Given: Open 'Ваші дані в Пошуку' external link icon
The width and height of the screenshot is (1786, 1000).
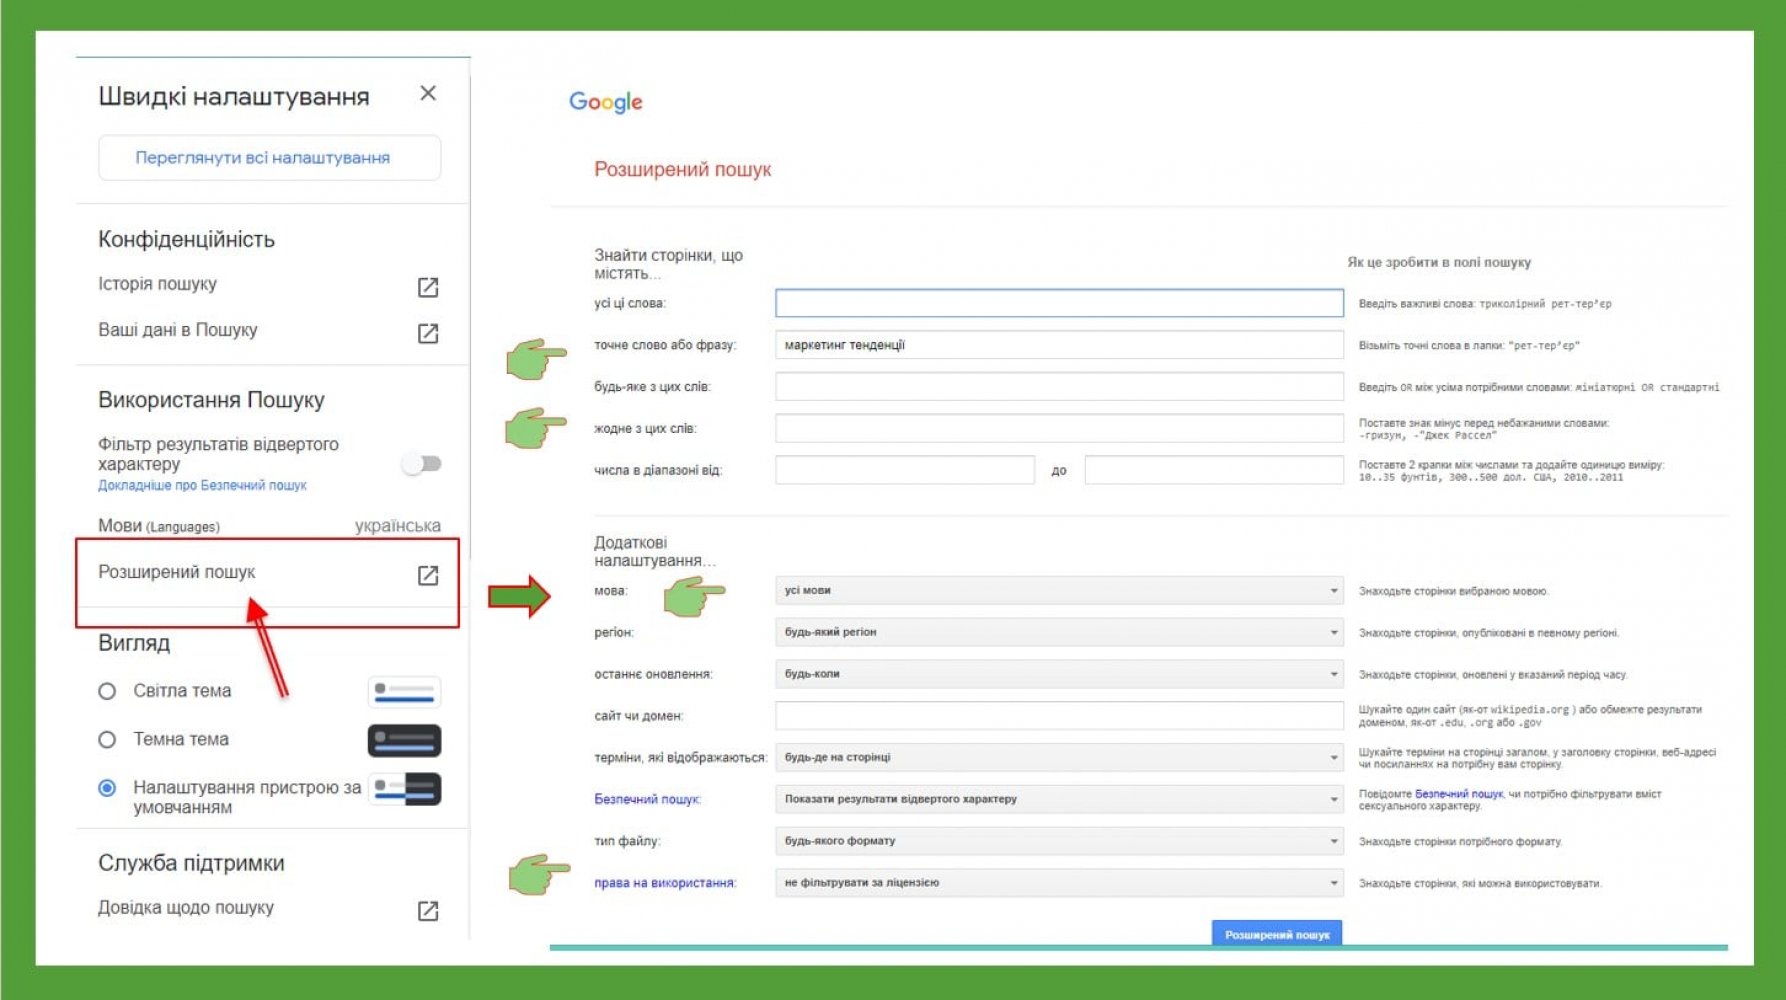Looking at the screenshot, I should coord(428,333).
